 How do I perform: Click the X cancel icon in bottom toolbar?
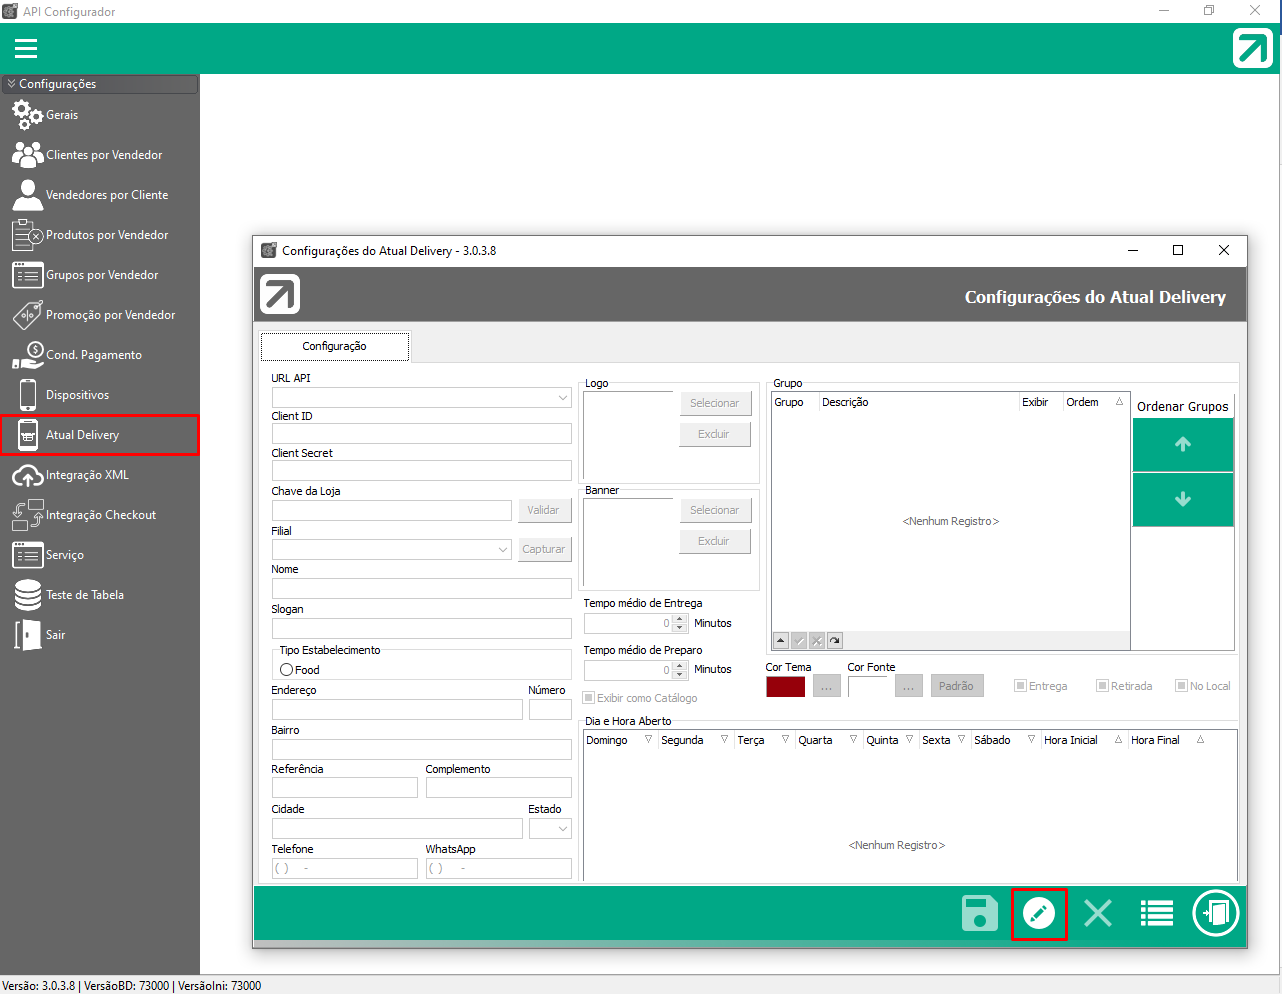click(1098, 914)
